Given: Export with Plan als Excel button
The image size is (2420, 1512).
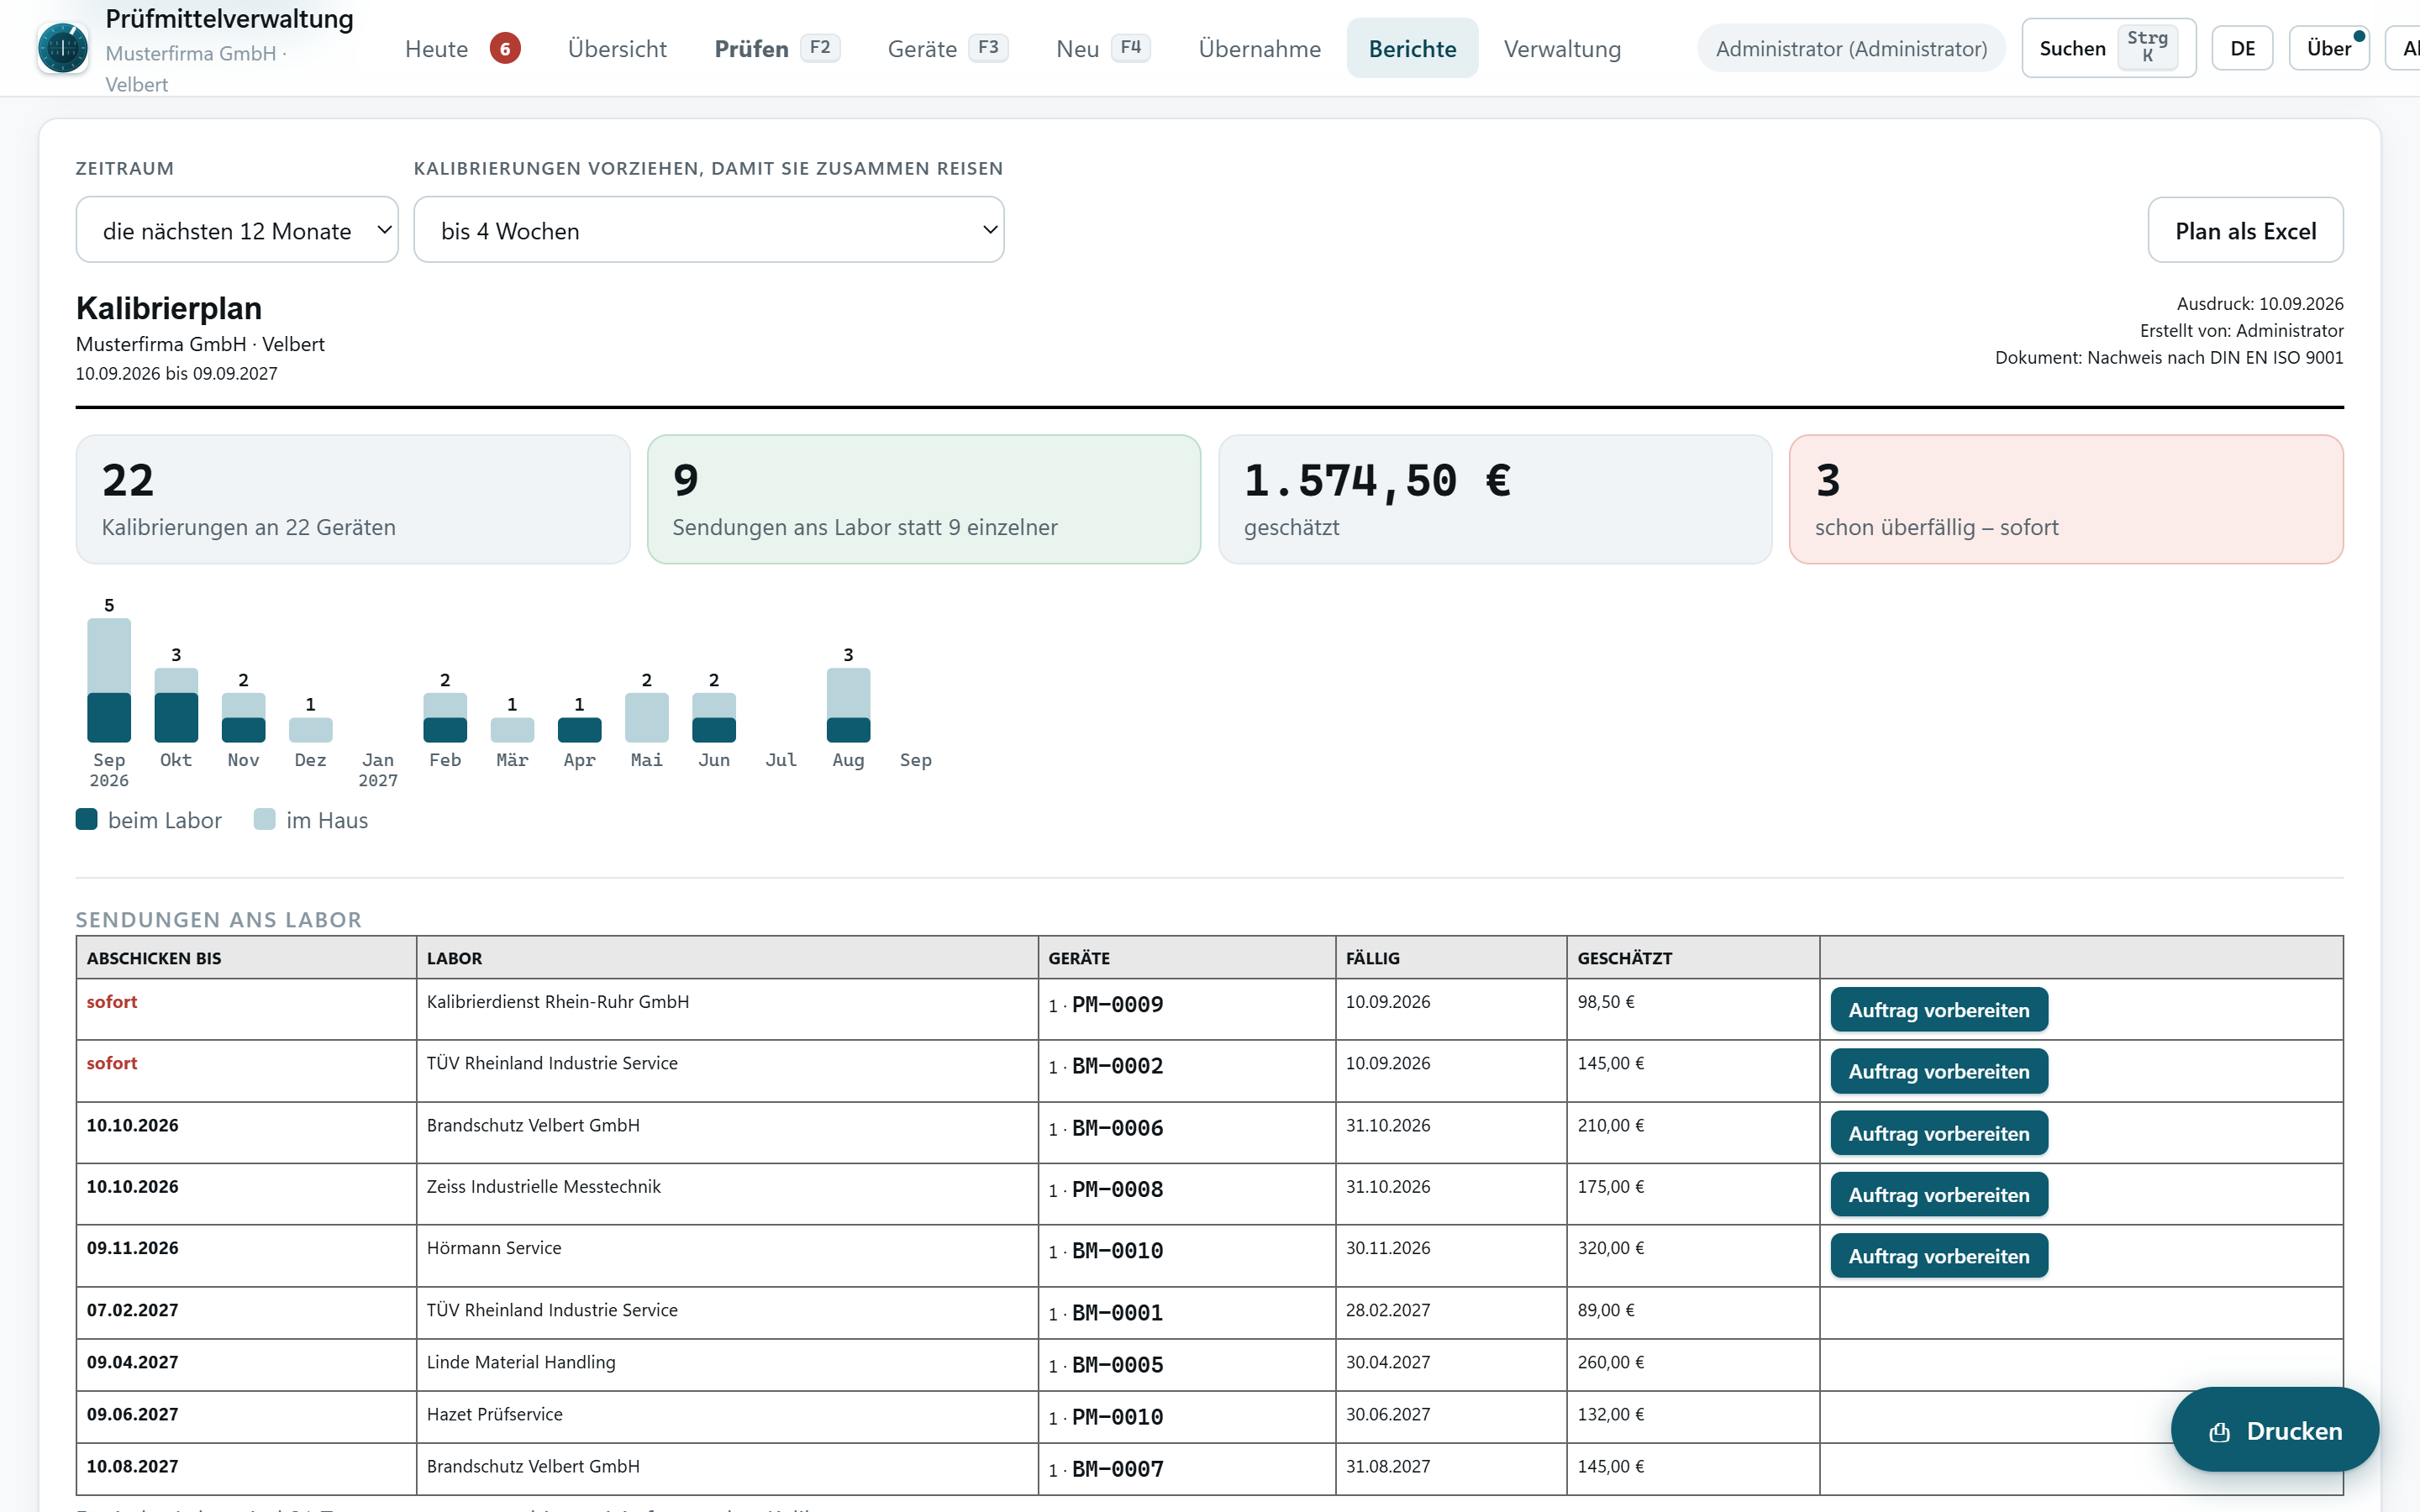Looking at the screenshot, I should click(x=2245, y=230).
